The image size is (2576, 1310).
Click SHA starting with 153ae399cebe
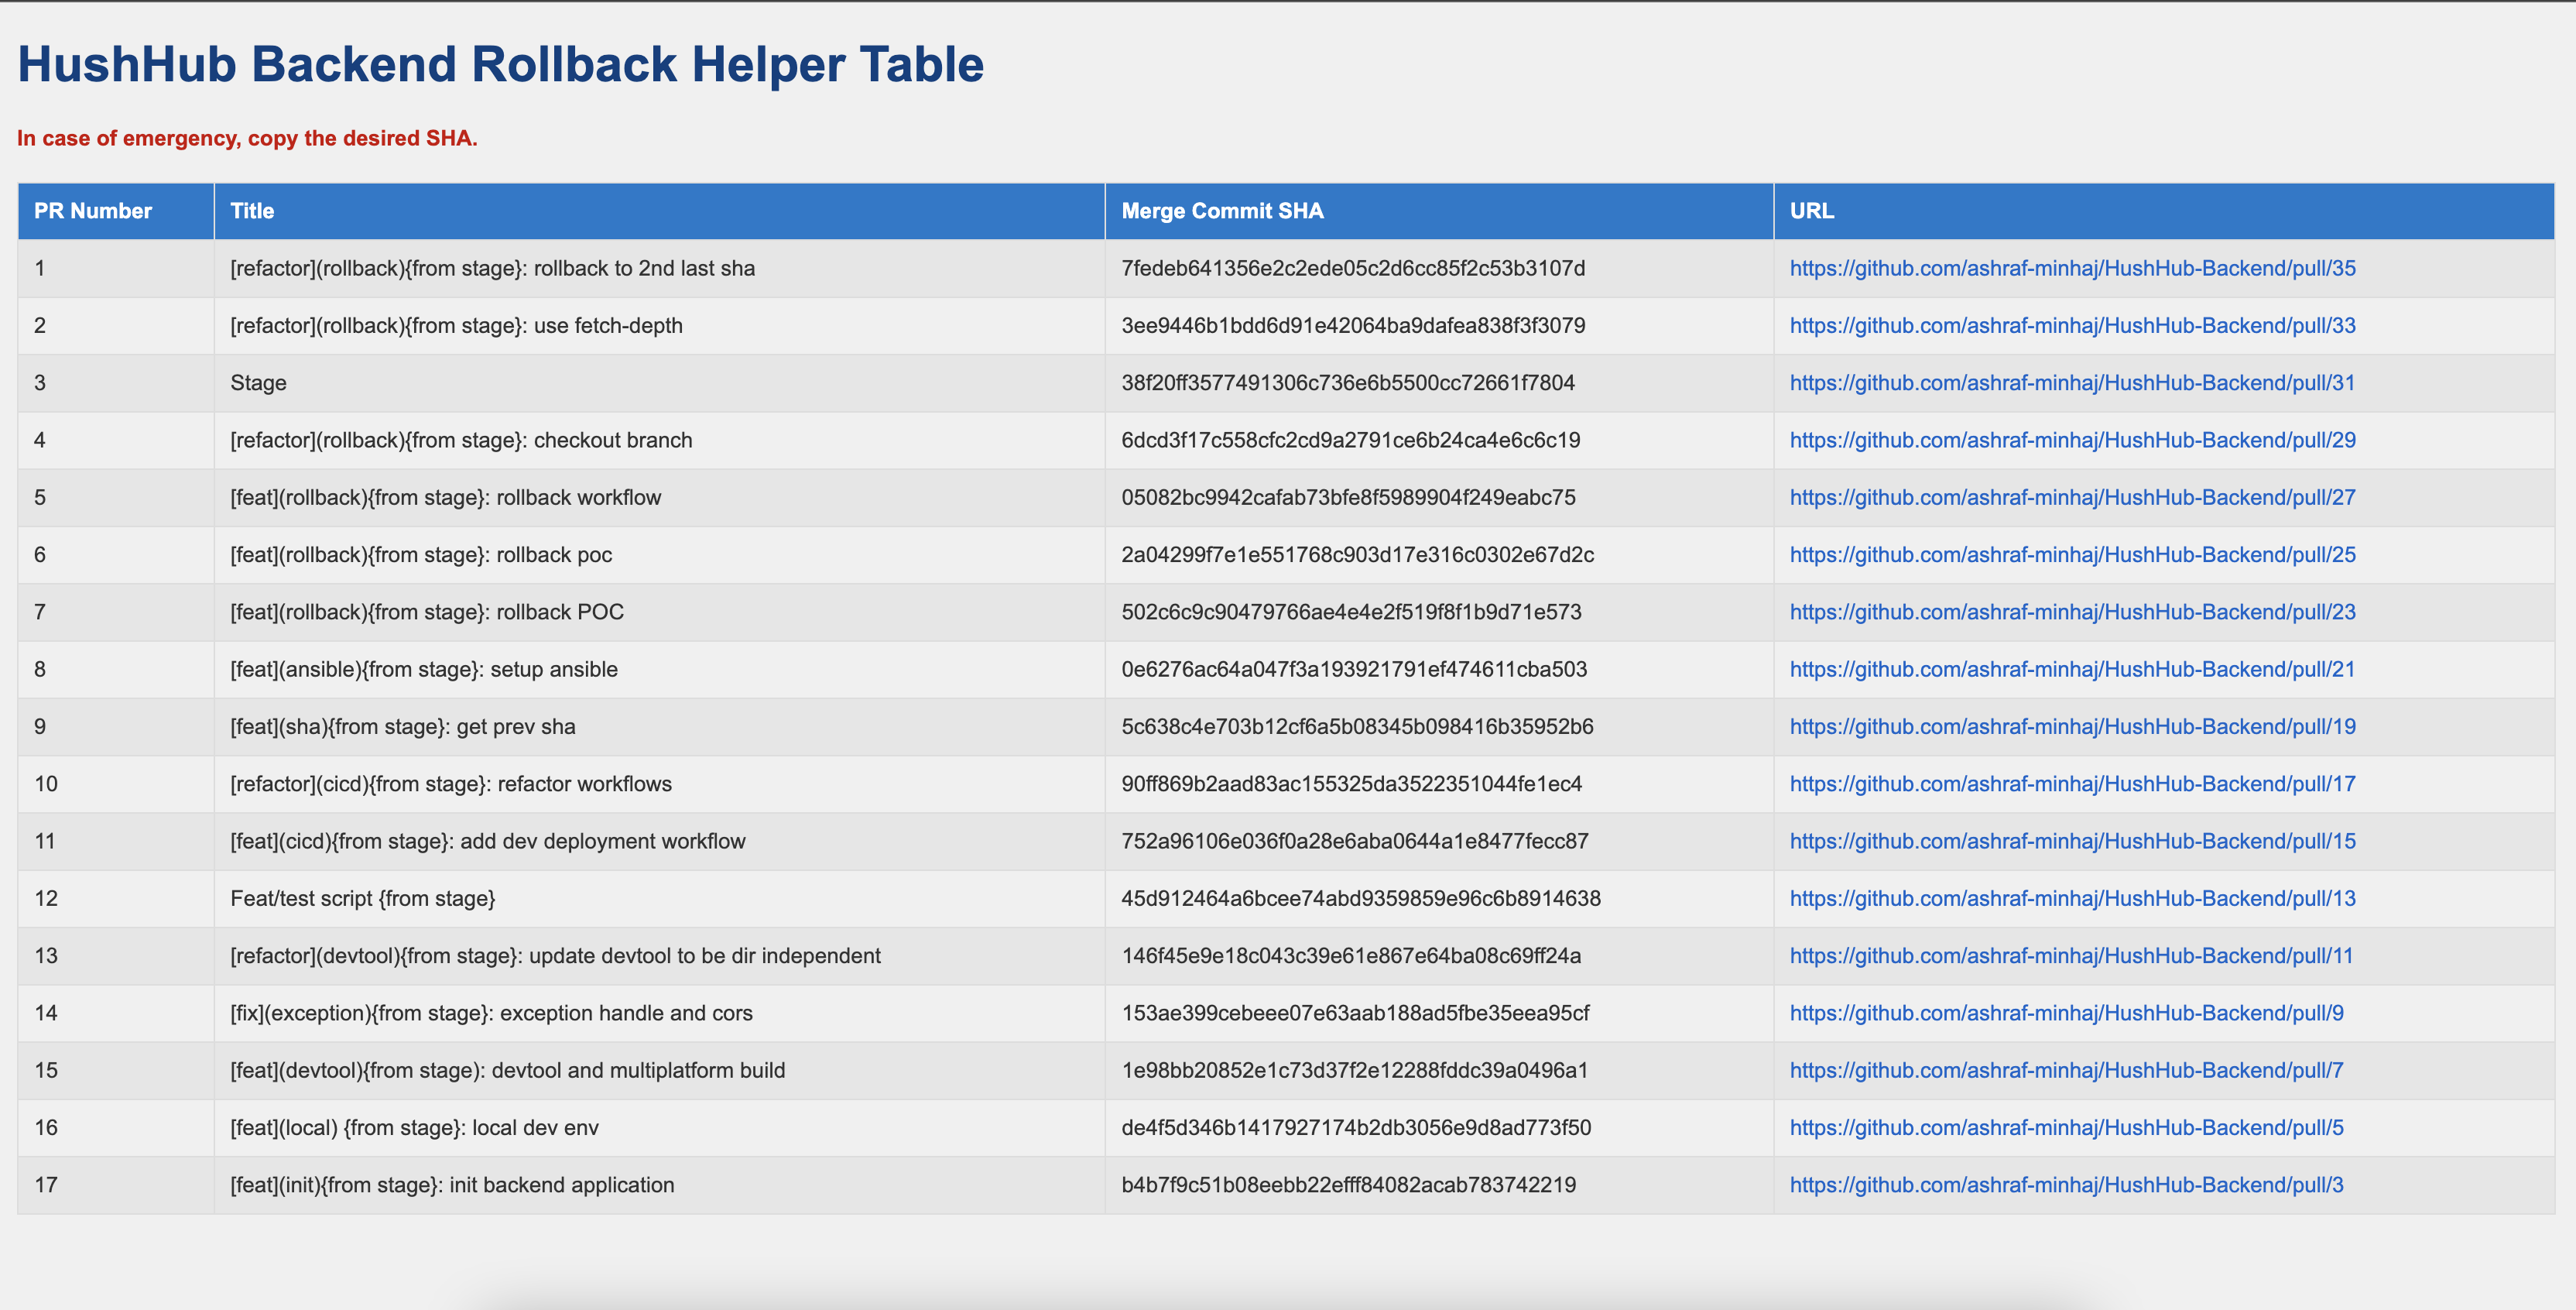tap(1355, 1013)
